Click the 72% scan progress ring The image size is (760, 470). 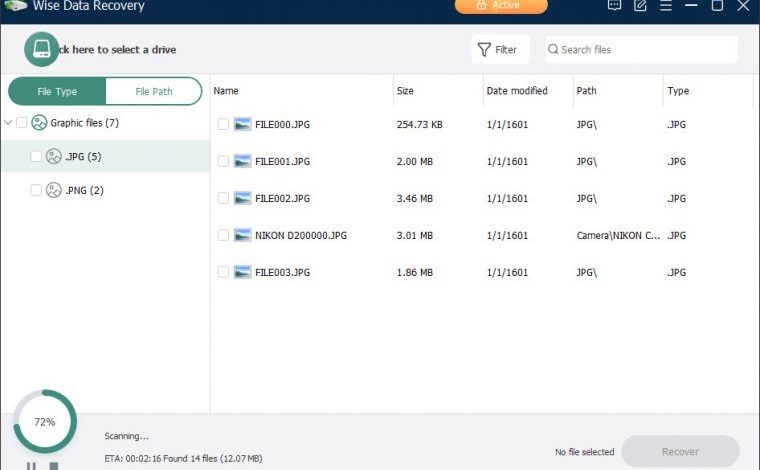(45, 422)
